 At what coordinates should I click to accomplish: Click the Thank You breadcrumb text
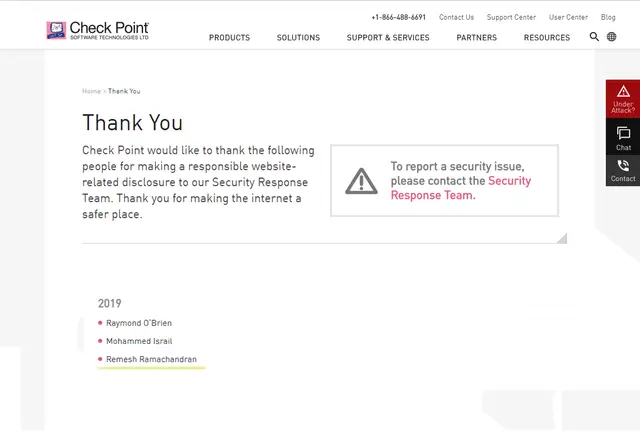click(124, 91)
